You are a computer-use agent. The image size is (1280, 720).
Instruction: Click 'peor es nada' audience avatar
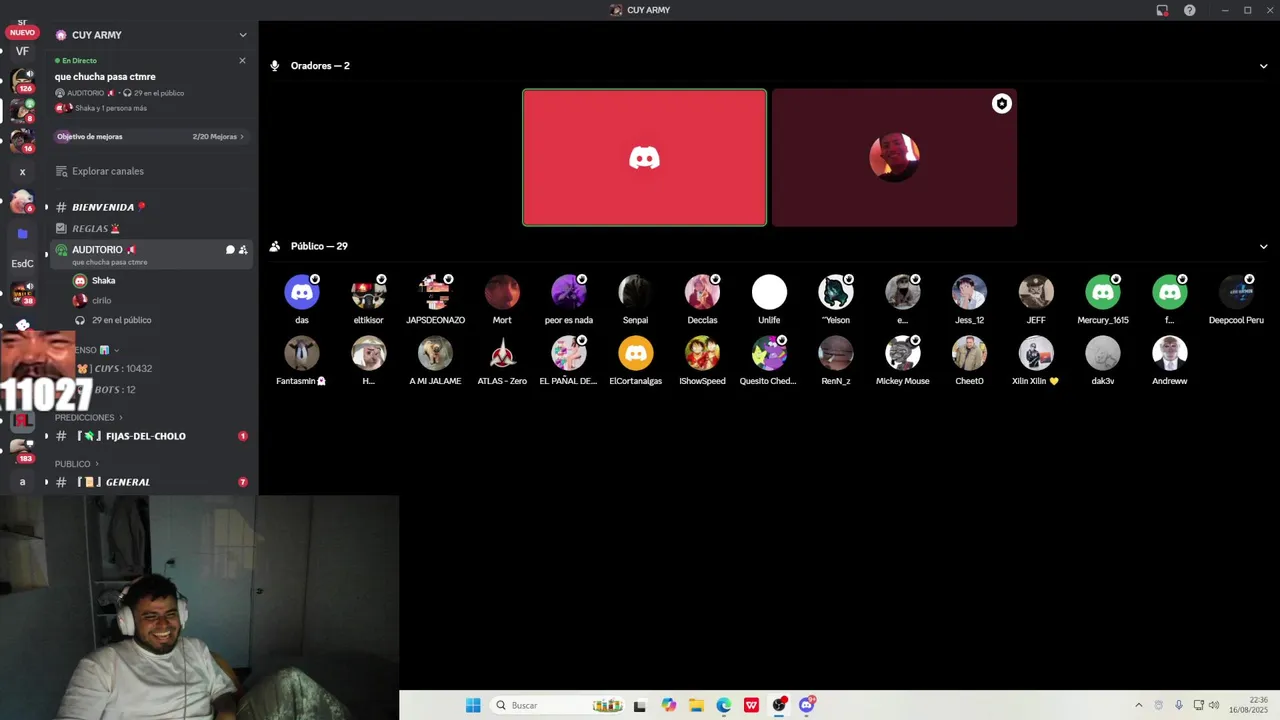click(x=569, y=292)
